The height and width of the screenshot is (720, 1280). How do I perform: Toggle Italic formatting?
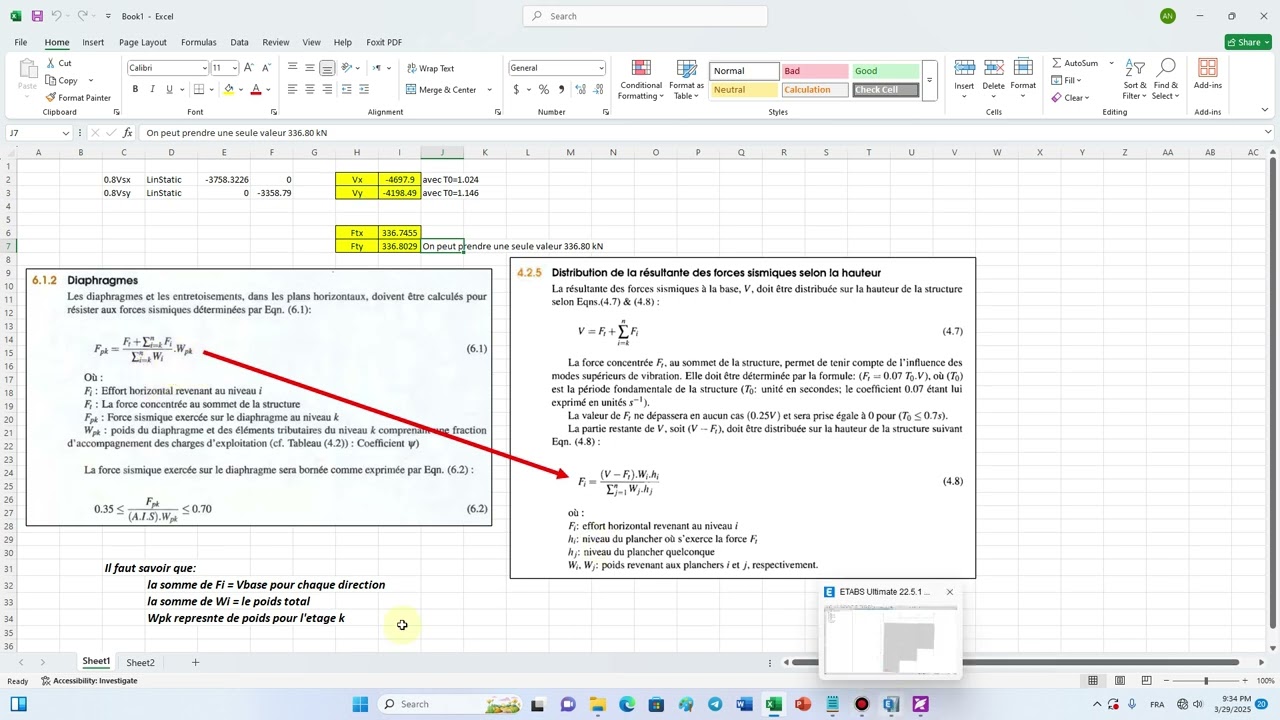click(152, 89)
